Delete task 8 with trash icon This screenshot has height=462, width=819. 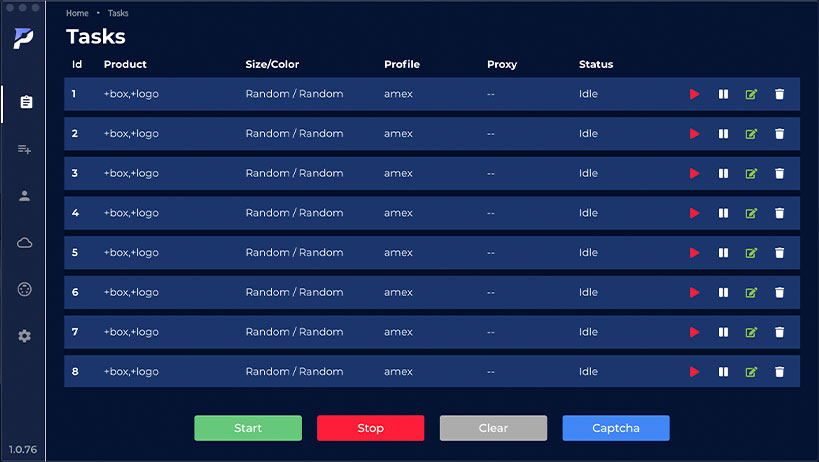(779, 372)
